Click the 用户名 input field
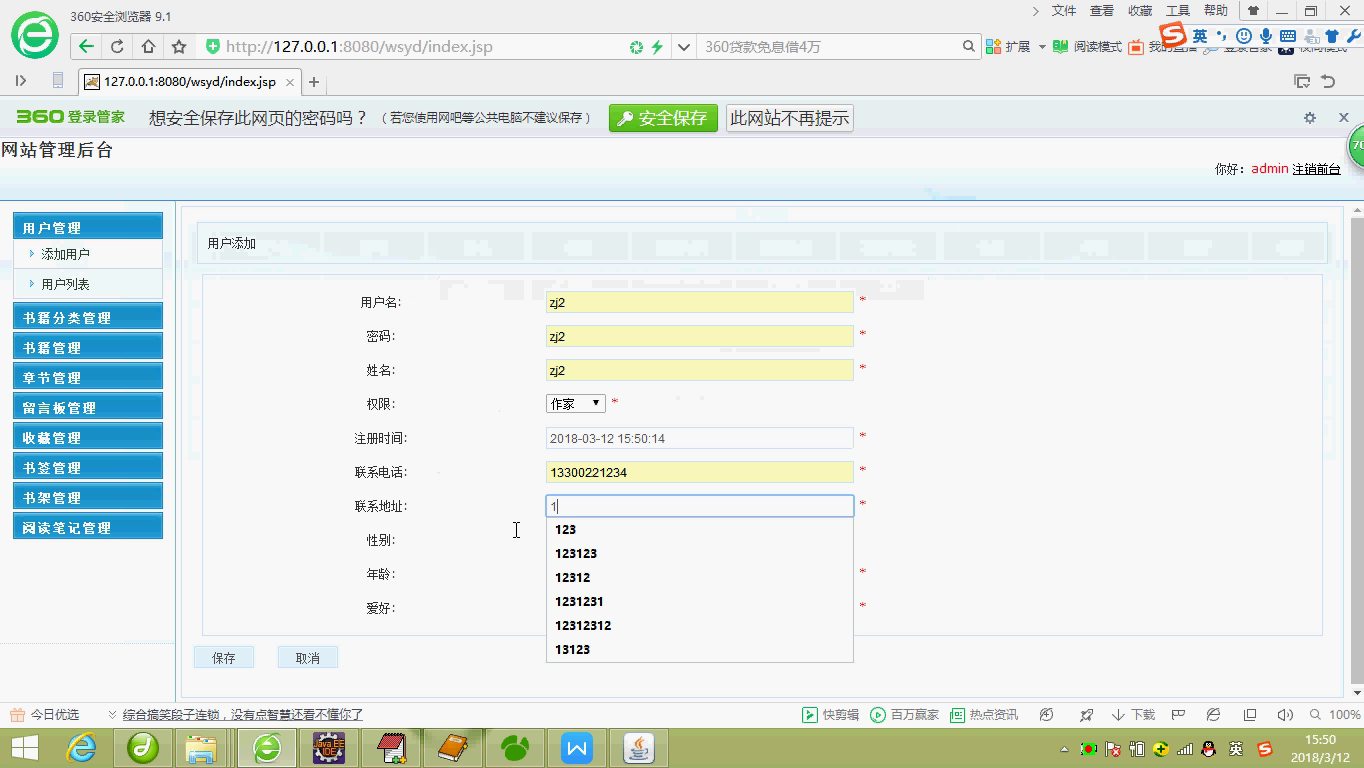The width and height of the screenshot is (1364, 768). tap(699, 302)
